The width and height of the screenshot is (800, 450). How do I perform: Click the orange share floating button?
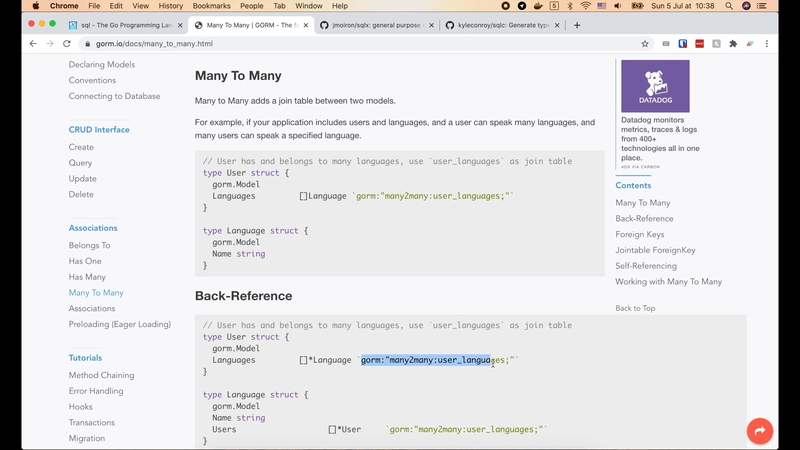click(x=759, y=430)
